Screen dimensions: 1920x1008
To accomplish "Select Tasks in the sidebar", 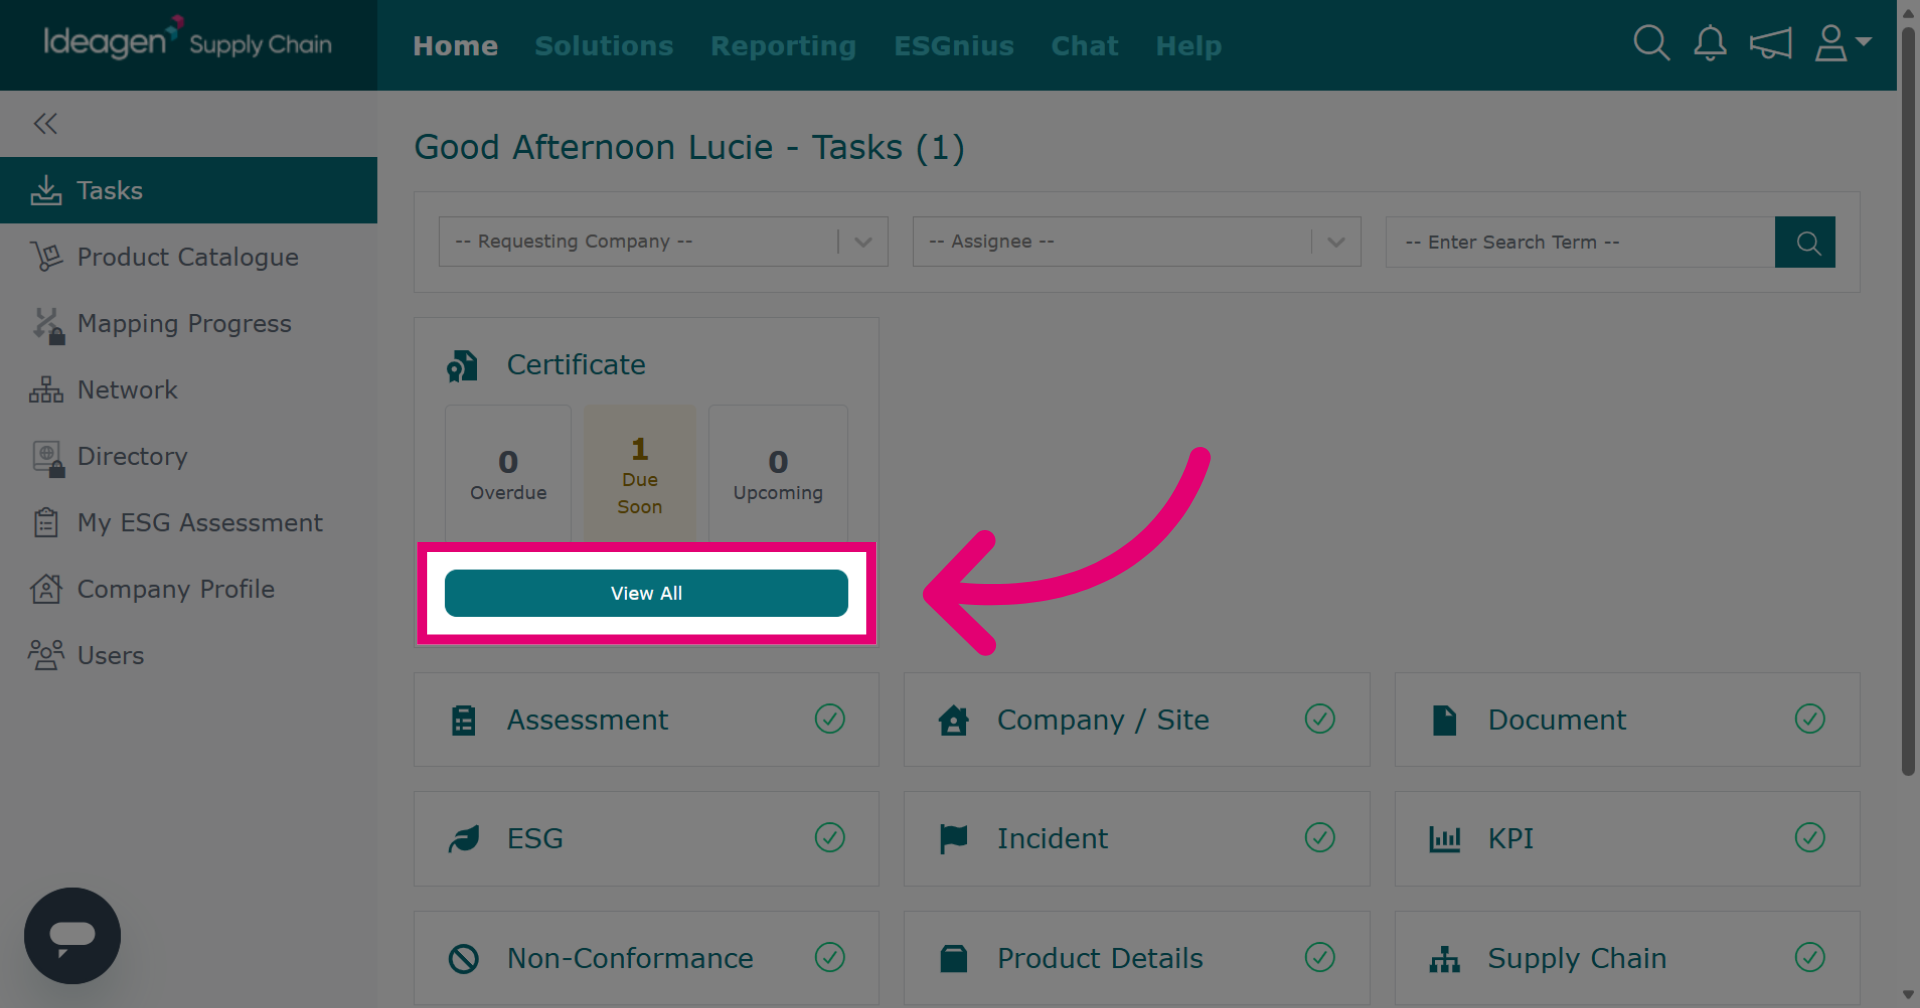I will [189, 190].
